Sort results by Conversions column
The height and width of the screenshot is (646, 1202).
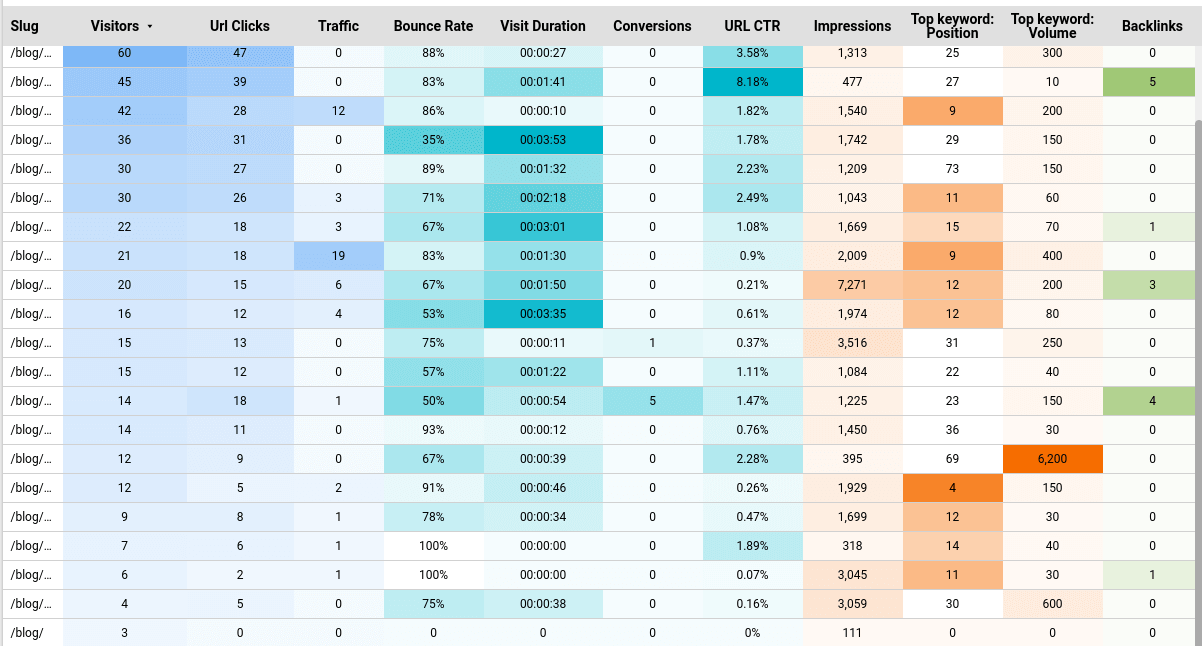point(652,26)
